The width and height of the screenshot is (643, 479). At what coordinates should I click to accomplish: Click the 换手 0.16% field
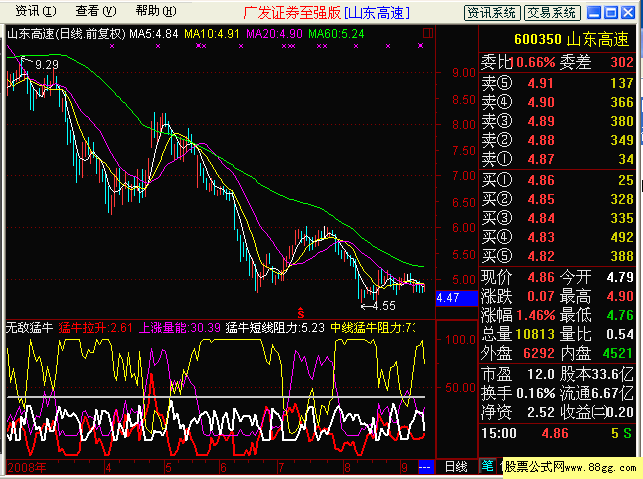click(518, 393)
